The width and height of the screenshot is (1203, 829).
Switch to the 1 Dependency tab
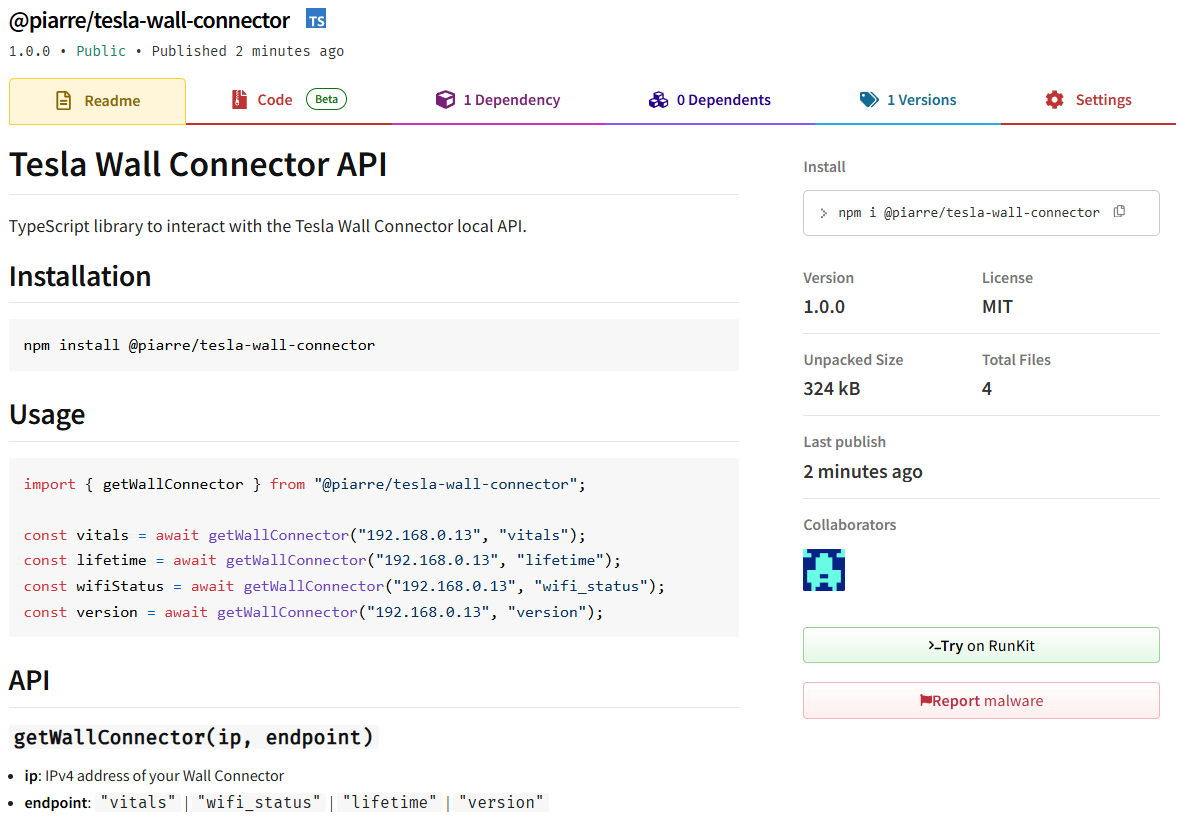tap(511, 100)
